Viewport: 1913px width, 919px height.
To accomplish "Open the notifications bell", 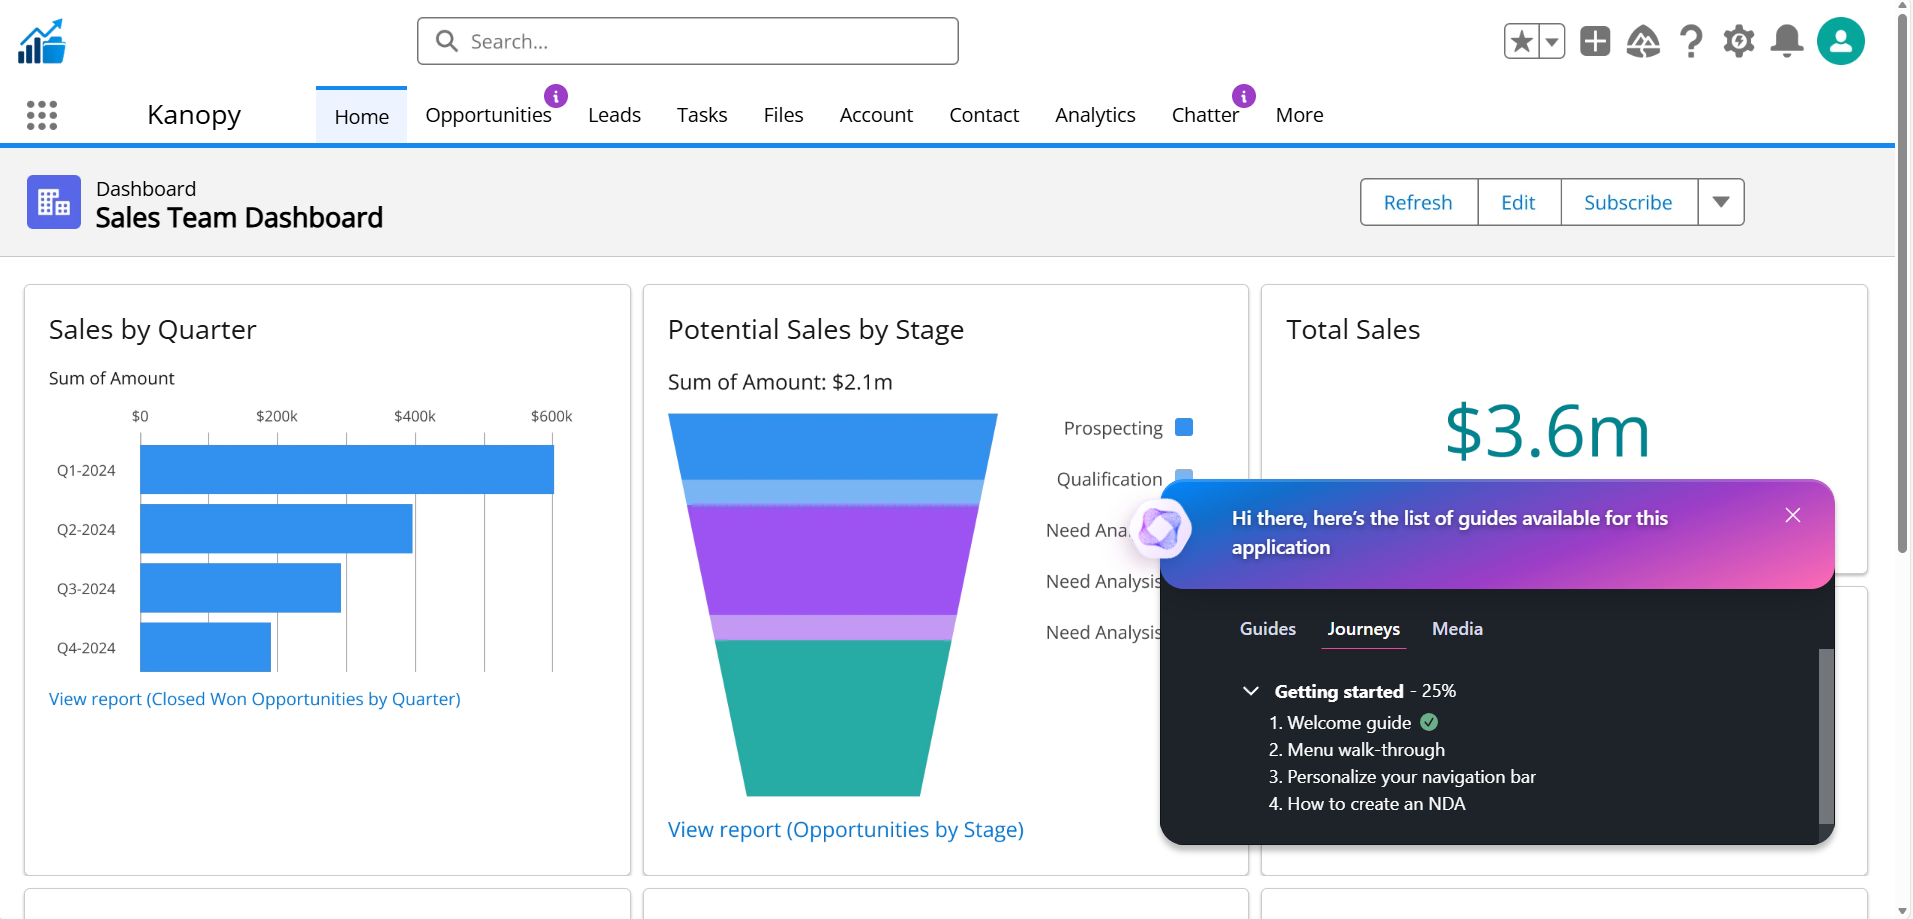I will coord(1787,42).
